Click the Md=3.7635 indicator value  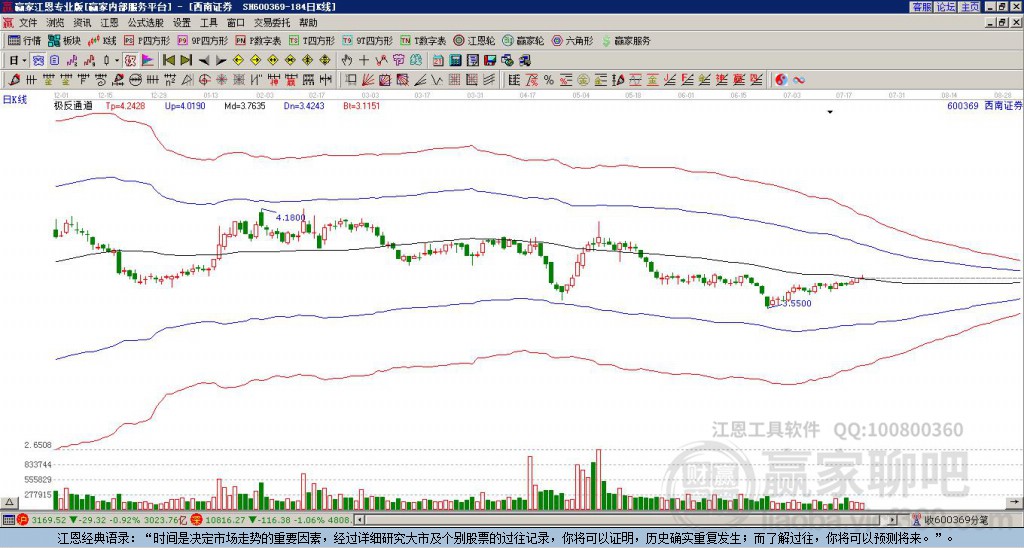click(x=245, y=105)
